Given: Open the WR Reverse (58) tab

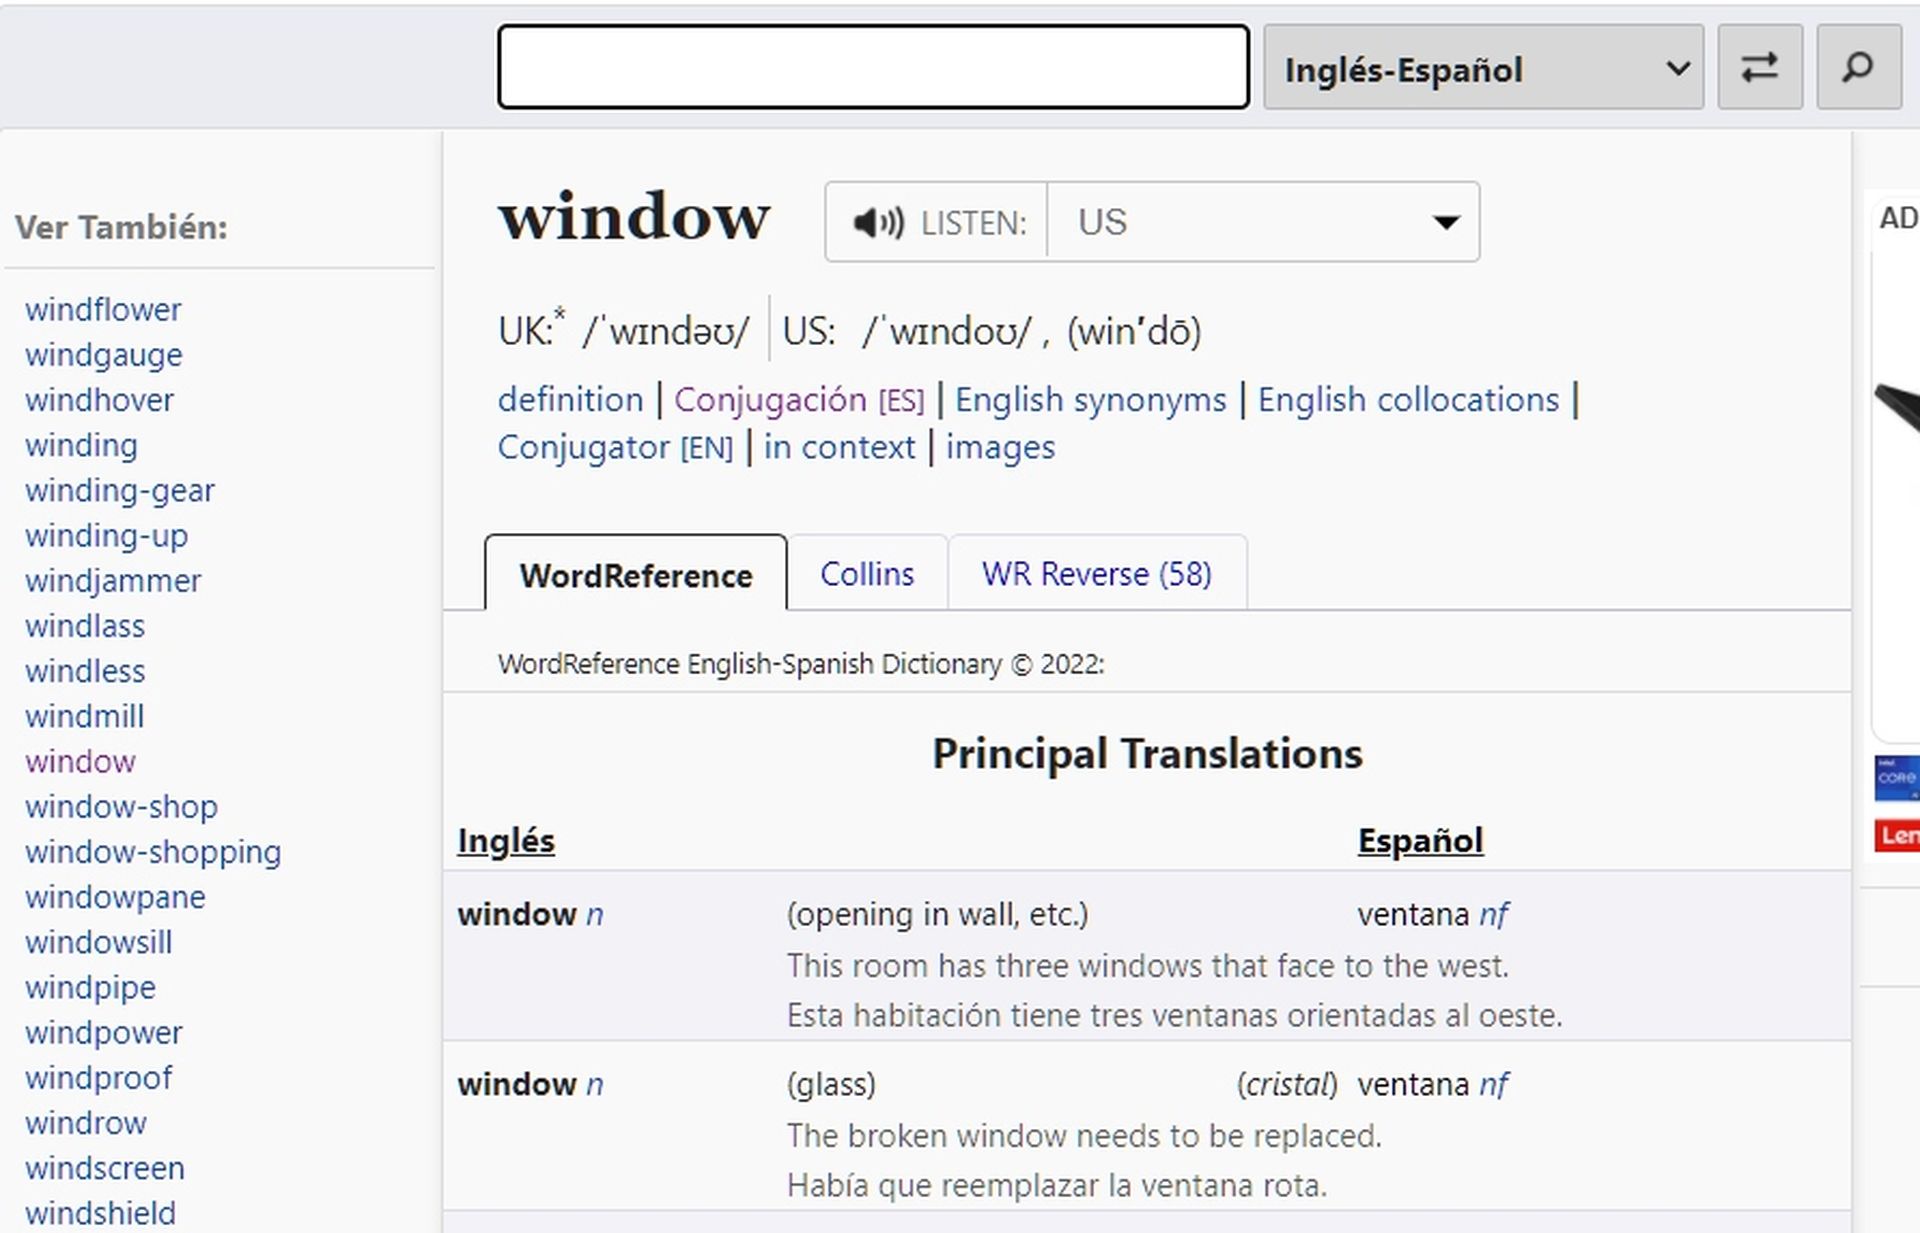Looking at the screenshot, I should (1097, 573).
